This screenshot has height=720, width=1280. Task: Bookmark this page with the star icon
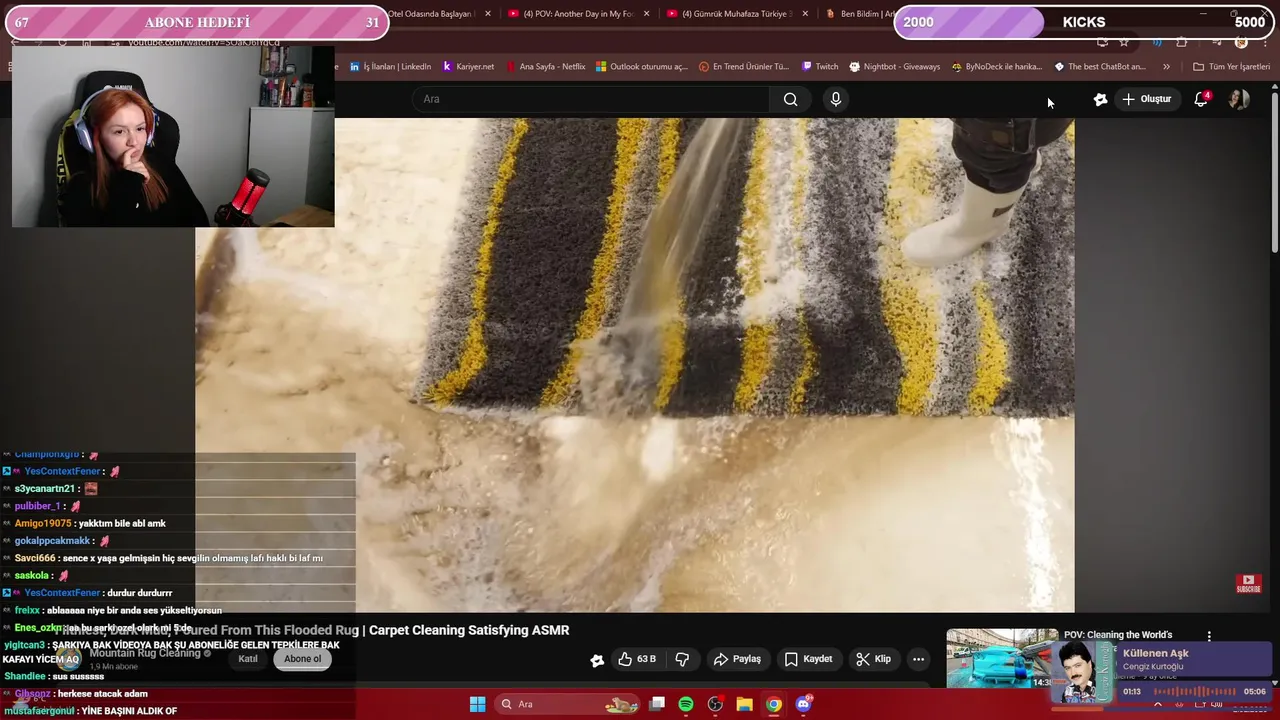[1124, 42]
